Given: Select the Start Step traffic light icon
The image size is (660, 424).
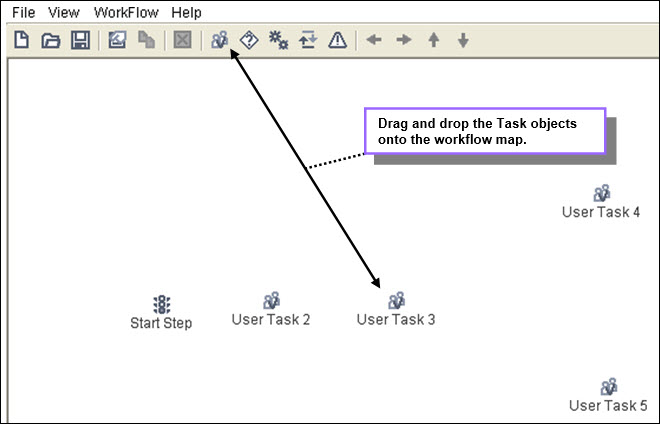Looking at the screenshot, I should [x=162, y=304].
